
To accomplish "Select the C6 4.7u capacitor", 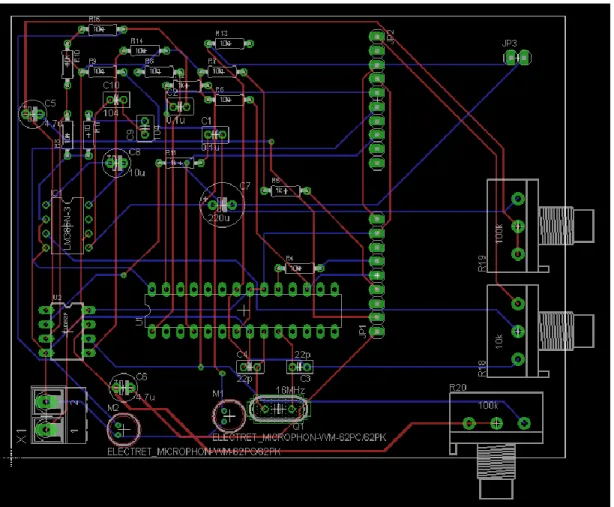I will [x=124, y=388].
